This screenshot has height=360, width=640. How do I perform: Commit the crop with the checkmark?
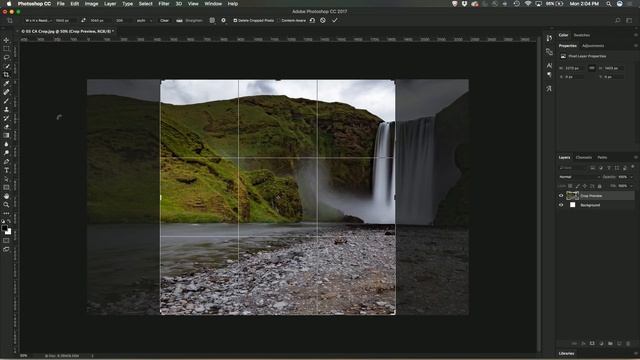pyautogui.click(x=335, y=20)
